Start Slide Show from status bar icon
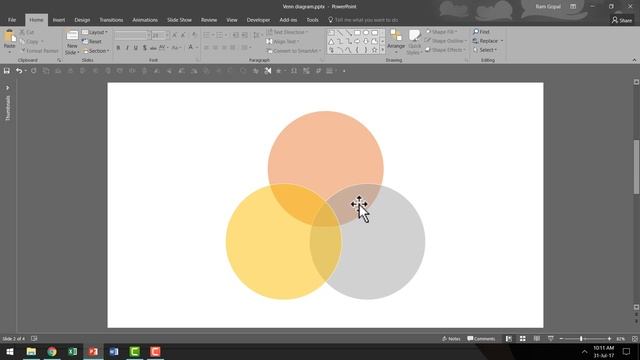 click(551, 339)
